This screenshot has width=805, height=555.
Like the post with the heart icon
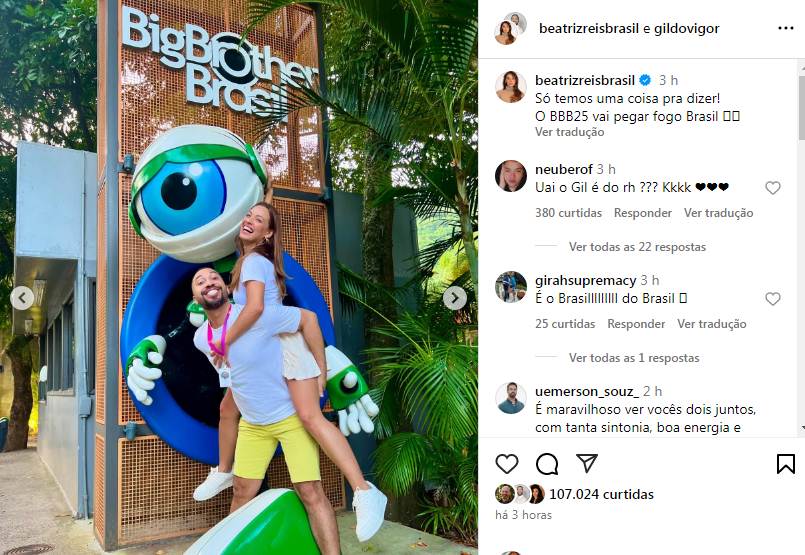pos(507,464)
